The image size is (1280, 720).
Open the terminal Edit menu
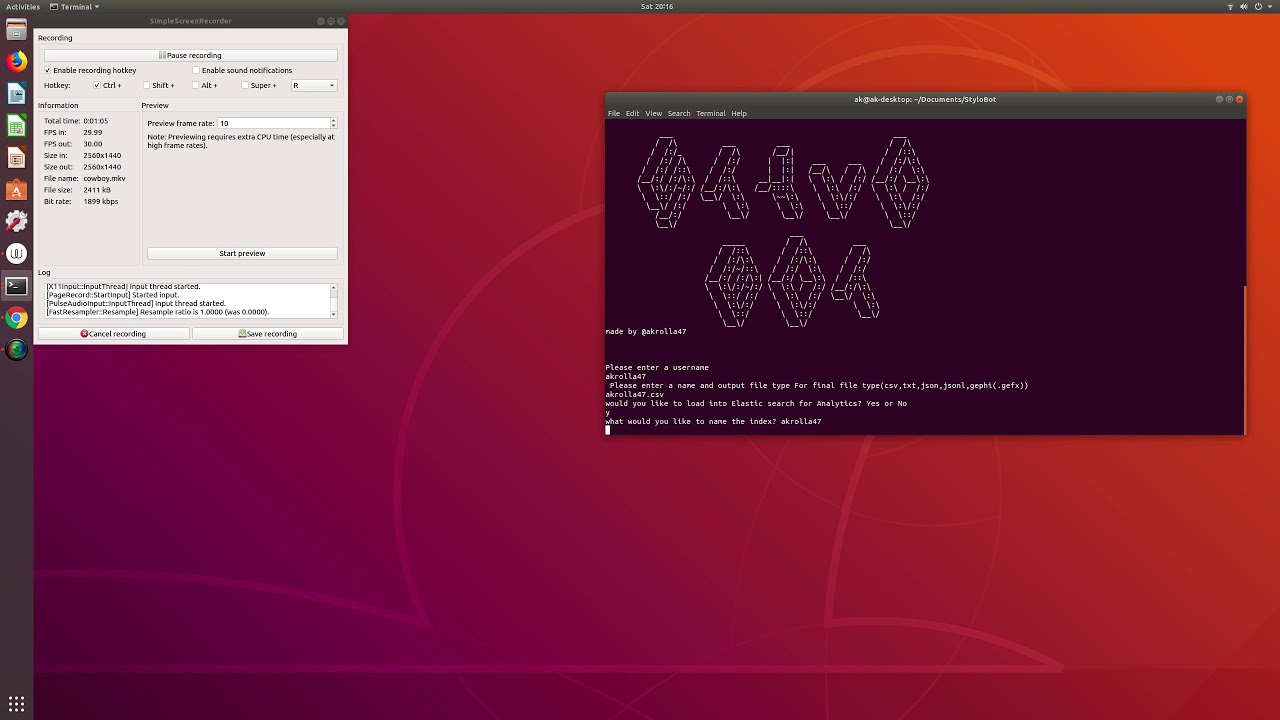pyautogui.click(x=632, y=113)
